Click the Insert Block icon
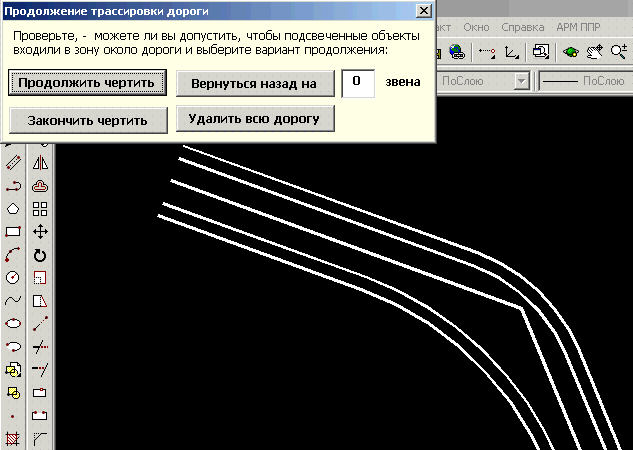 (x=13, y=370)
